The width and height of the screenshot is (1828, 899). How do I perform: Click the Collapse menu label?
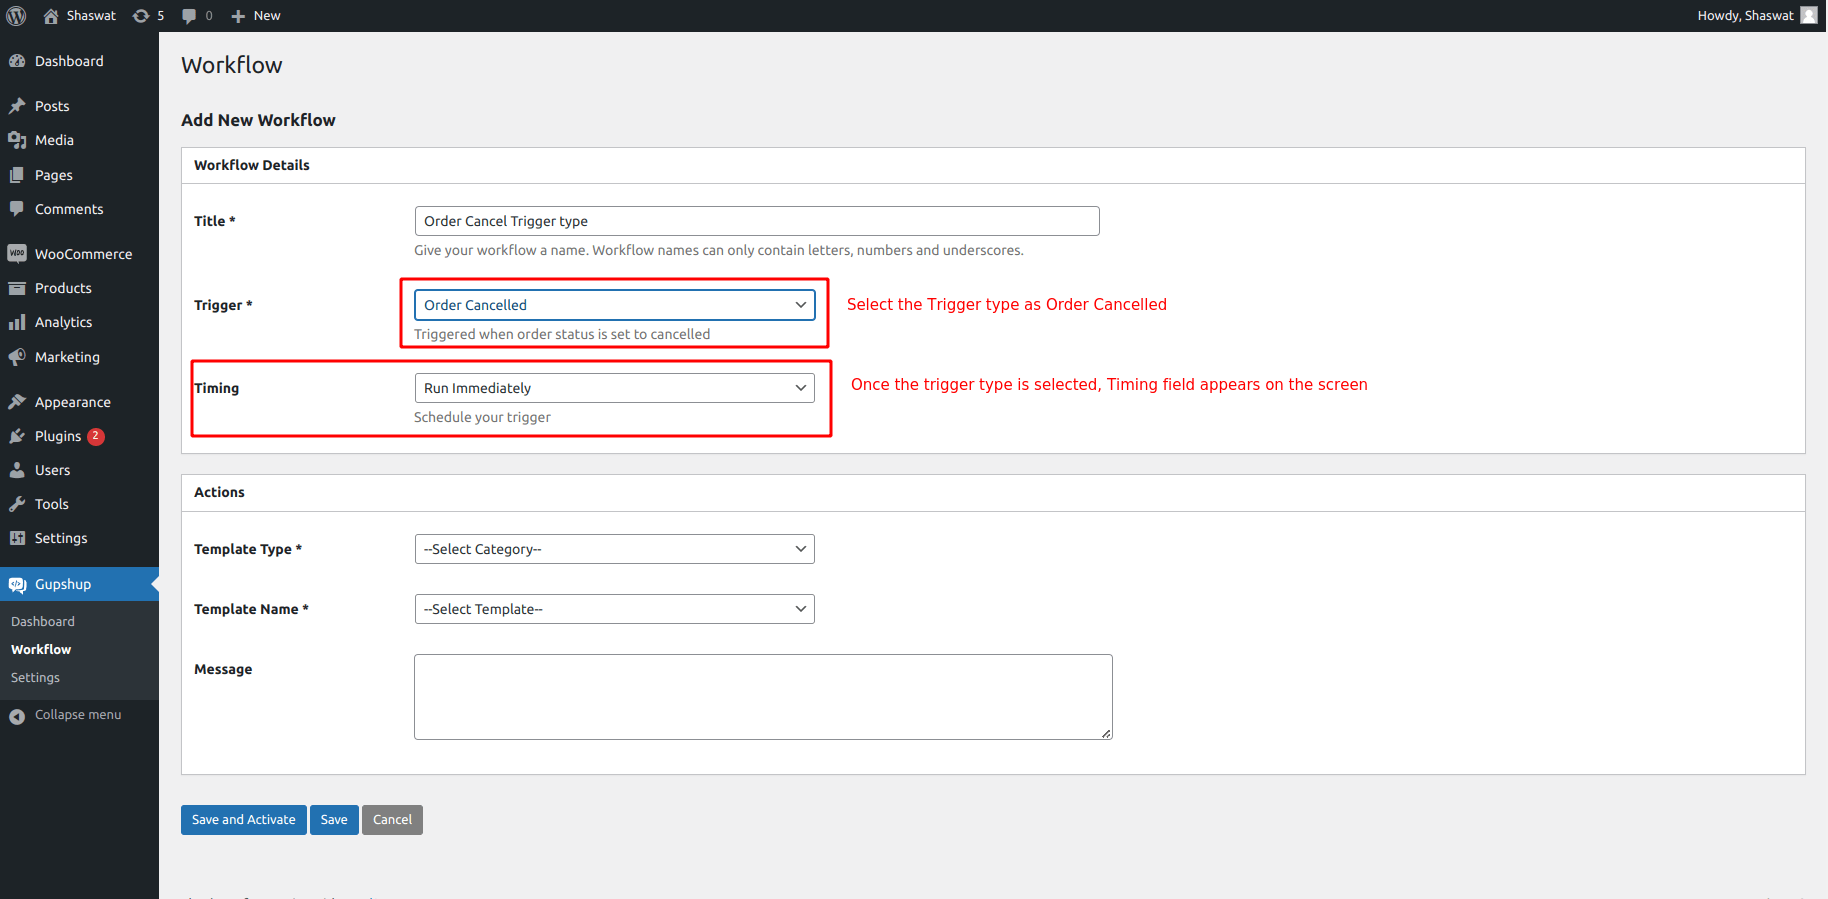tap(78, 715)
